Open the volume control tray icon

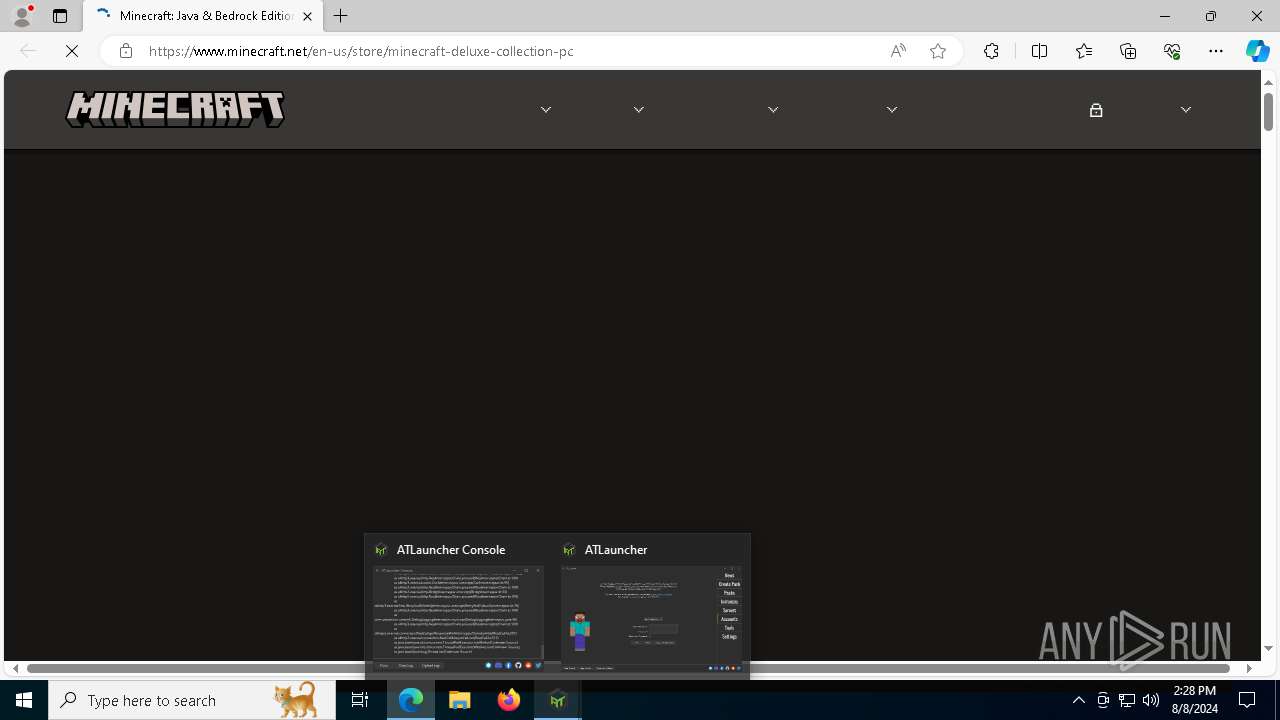(x=1151, y=700)
